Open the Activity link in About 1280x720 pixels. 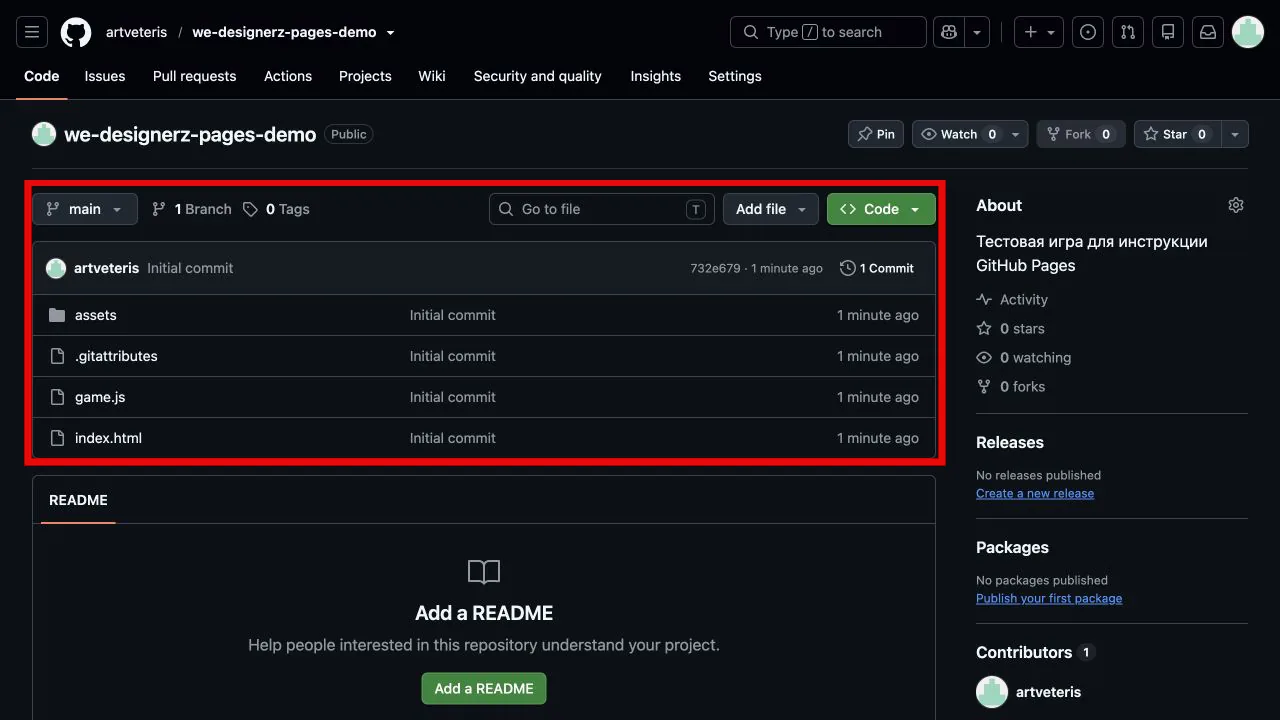[x=1012, y=299]
